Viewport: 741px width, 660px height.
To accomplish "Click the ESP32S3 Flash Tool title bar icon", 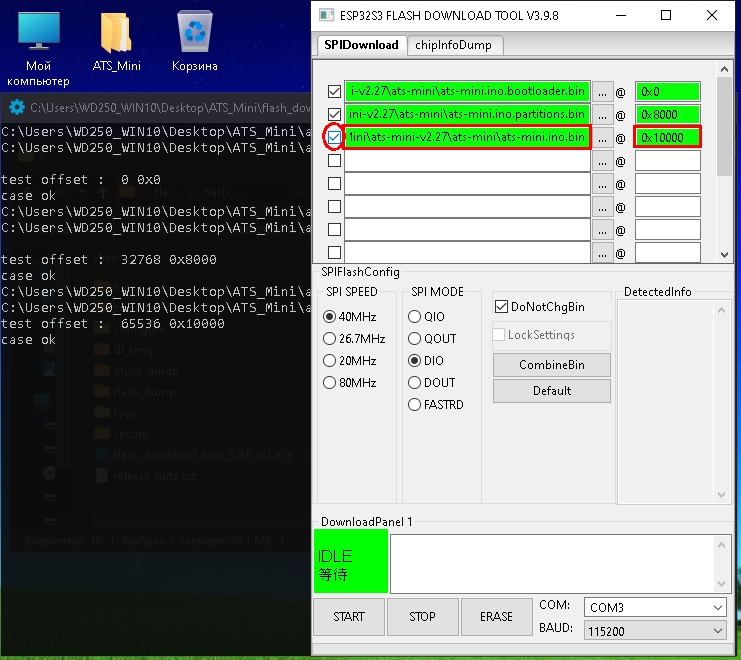I will click(x=326, y=16).
